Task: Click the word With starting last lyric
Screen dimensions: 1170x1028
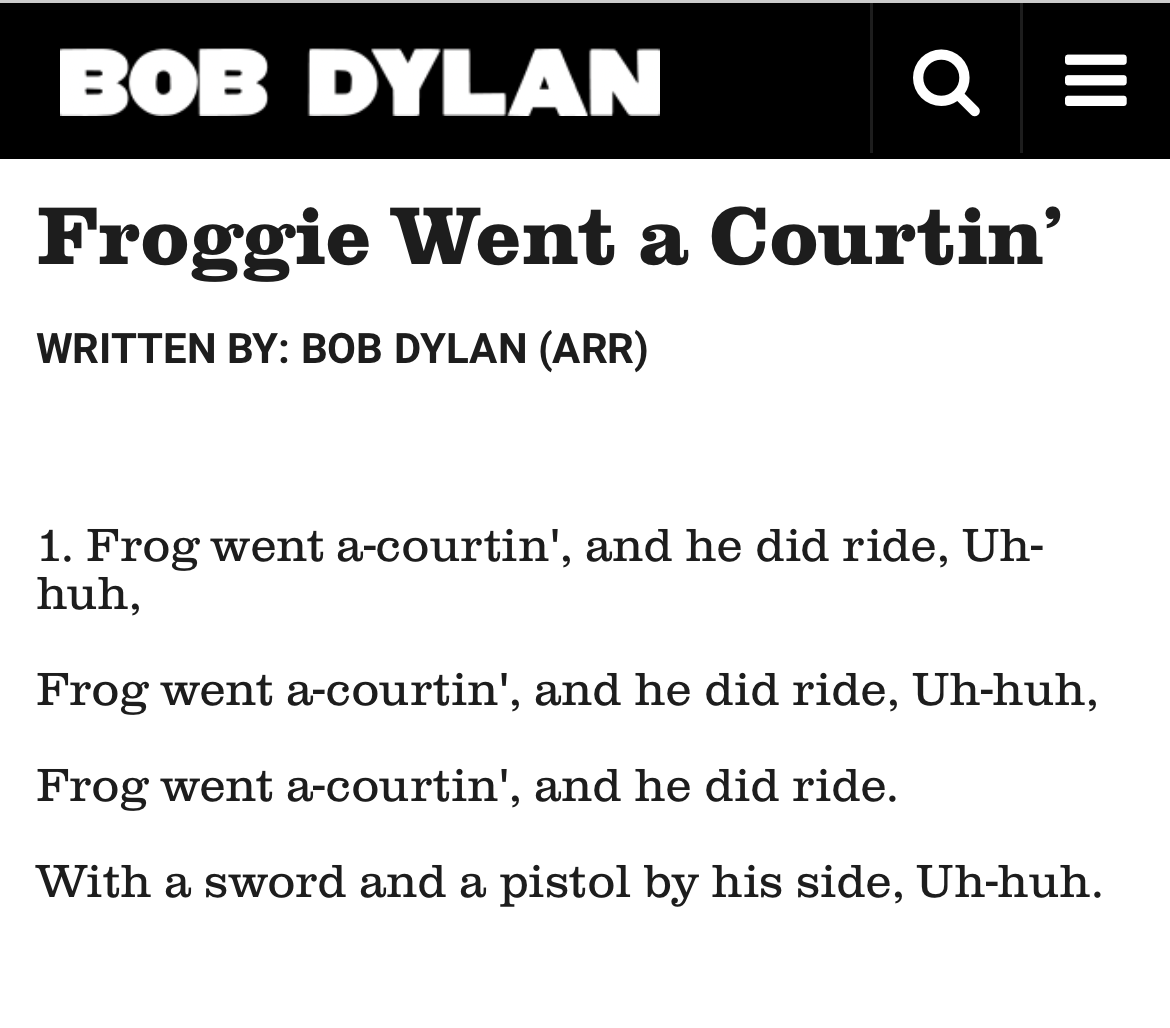Action: tap(93, 882)
